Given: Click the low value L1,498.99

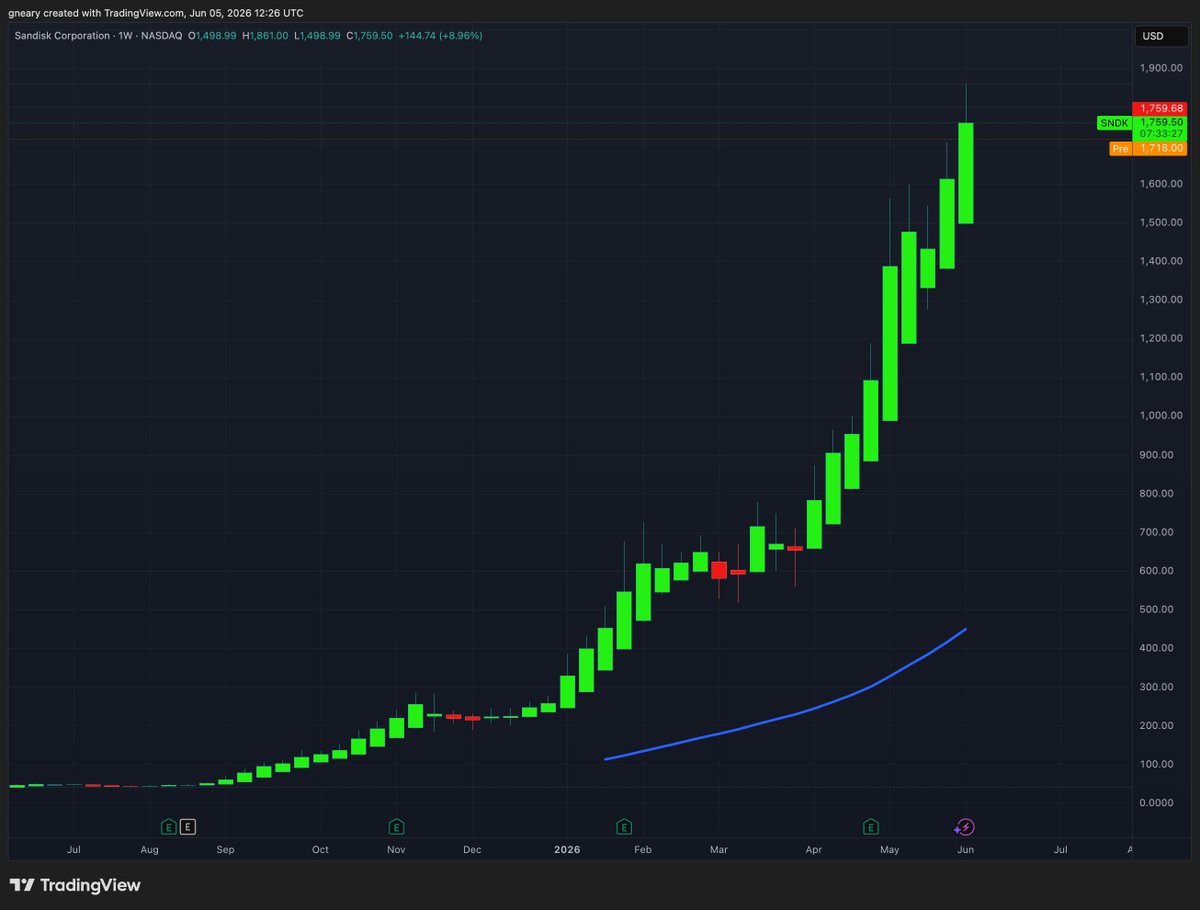Looking at the screenshot, I should [318, 35].
